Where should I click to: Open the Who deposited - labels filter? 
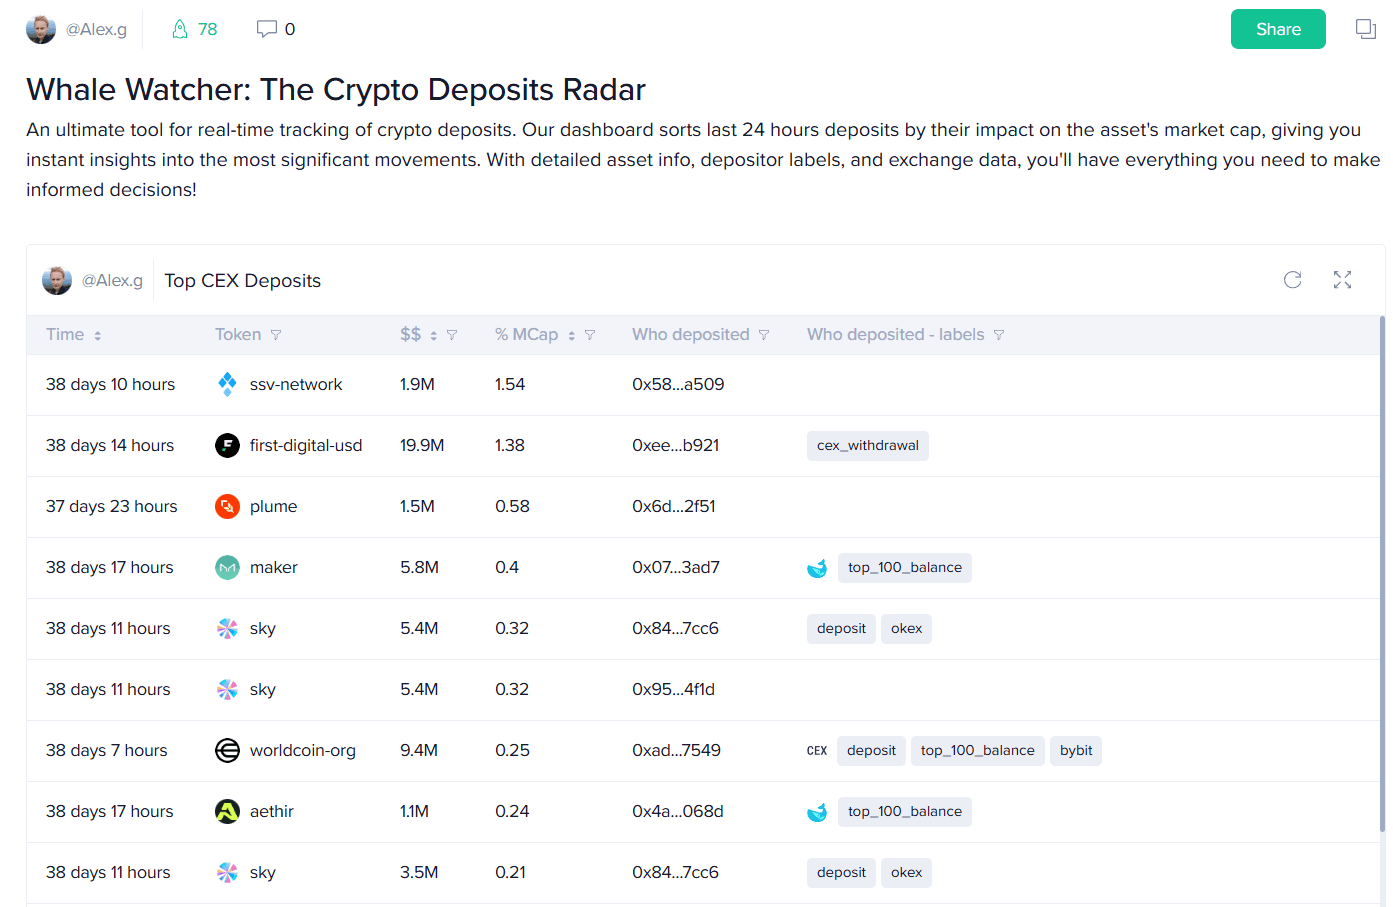(x=999, y=335)
